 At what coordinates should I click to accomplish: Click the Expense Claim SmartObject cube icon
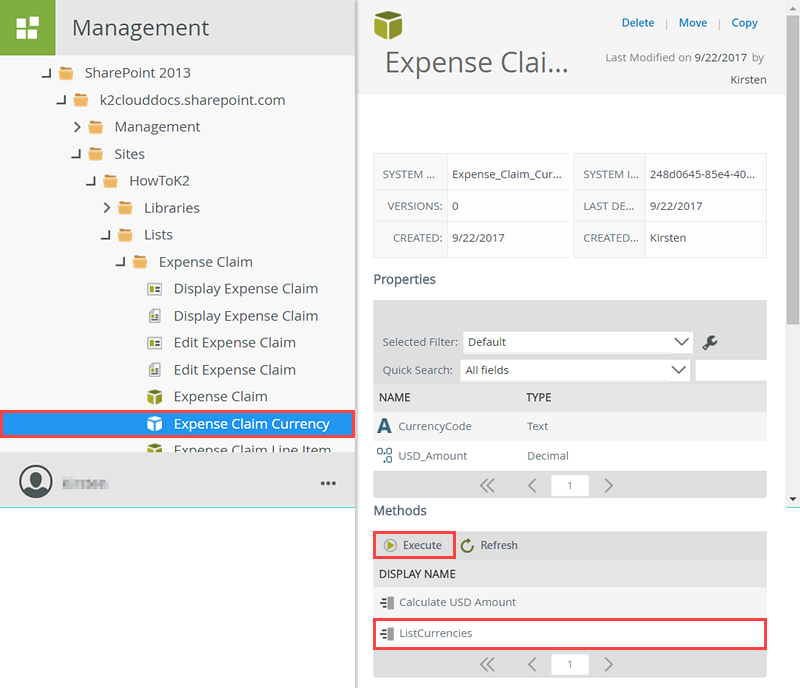155,397
